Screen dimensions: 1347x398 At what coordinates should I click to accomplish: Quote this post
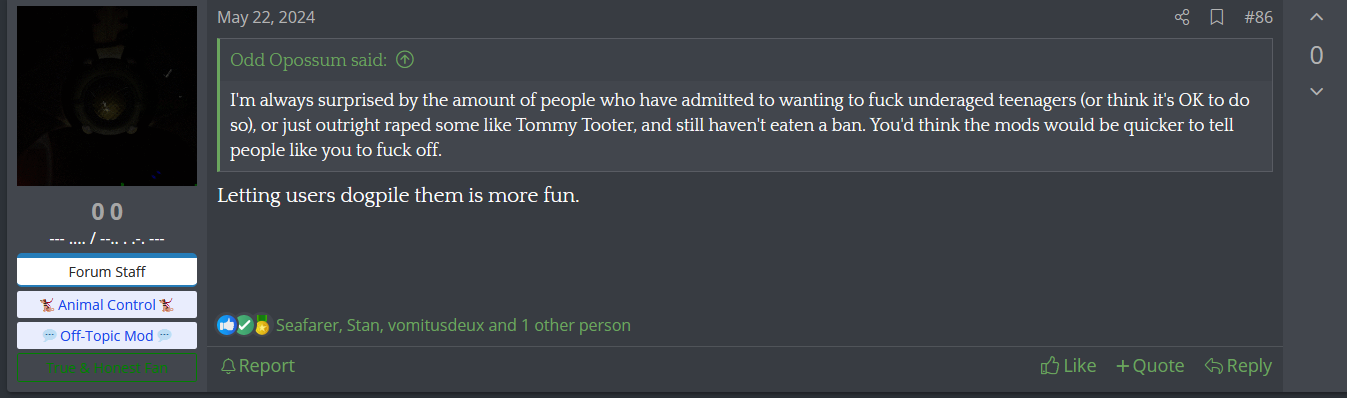click(x=1150, y=366)
